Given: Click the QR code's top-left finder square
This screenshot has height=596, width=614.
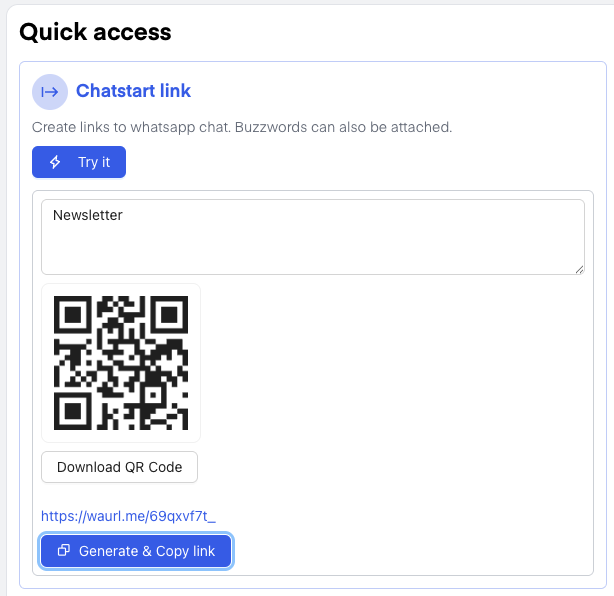Looking at the screenshot, I should pyautogui.click(x=73, y=315).
